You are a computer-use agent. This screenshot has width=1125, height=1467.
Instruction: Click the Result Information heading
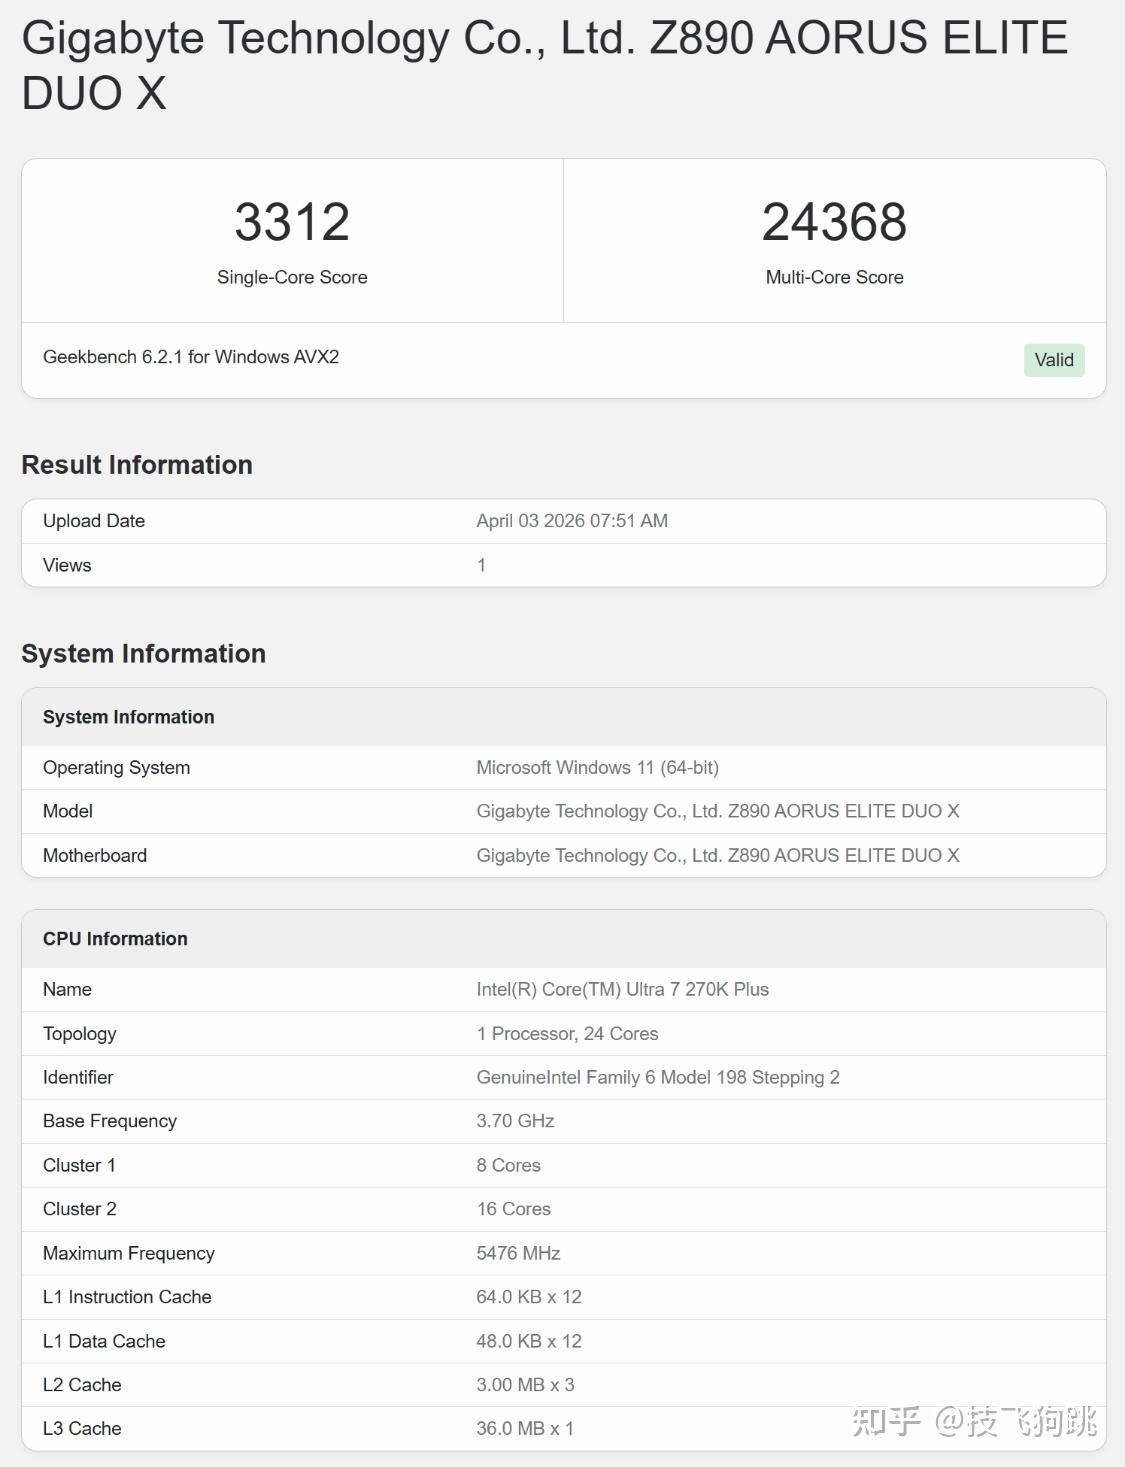pyautogui.click(x=137, y=465)
